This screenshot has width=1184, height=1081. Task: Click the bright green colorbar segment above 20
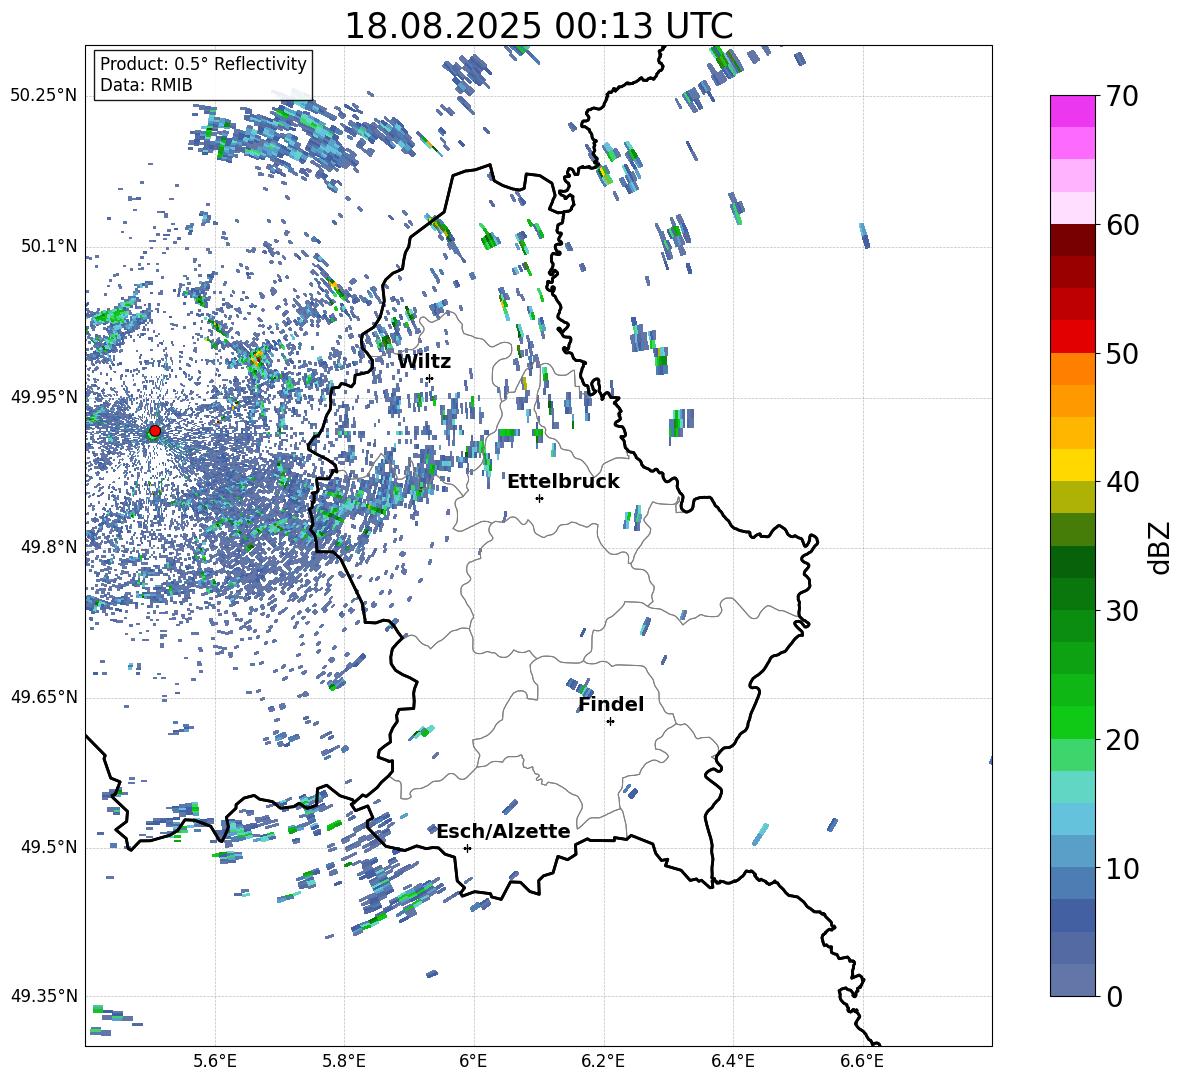point(1073,722)
